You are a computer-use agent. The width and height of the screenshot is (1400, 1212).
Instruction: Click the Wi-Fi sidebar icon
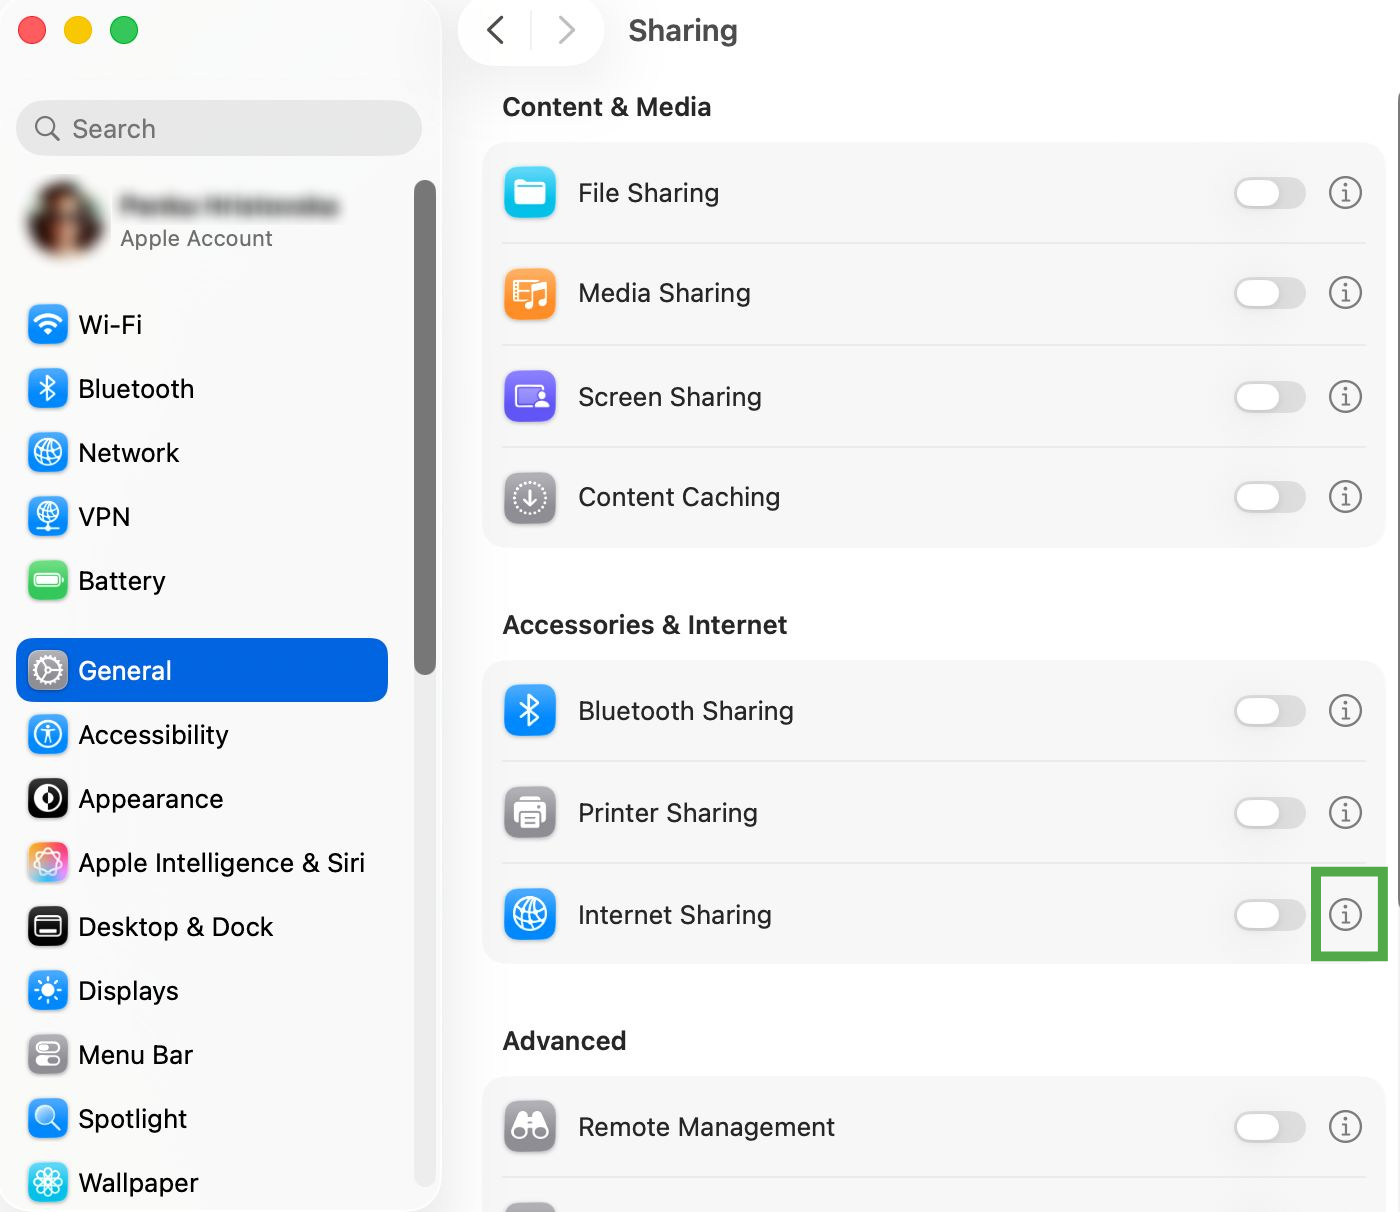(x=48, y=325)
